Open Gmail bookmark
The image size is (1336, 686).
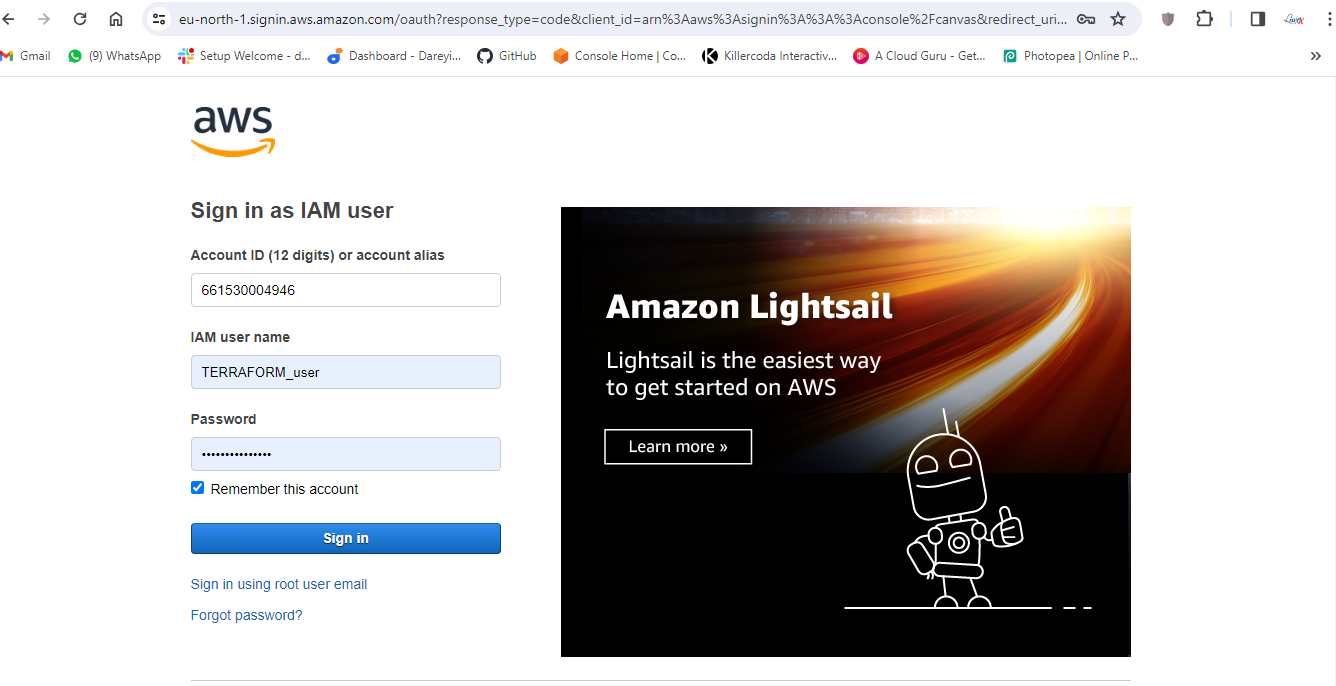pos(26,56)
